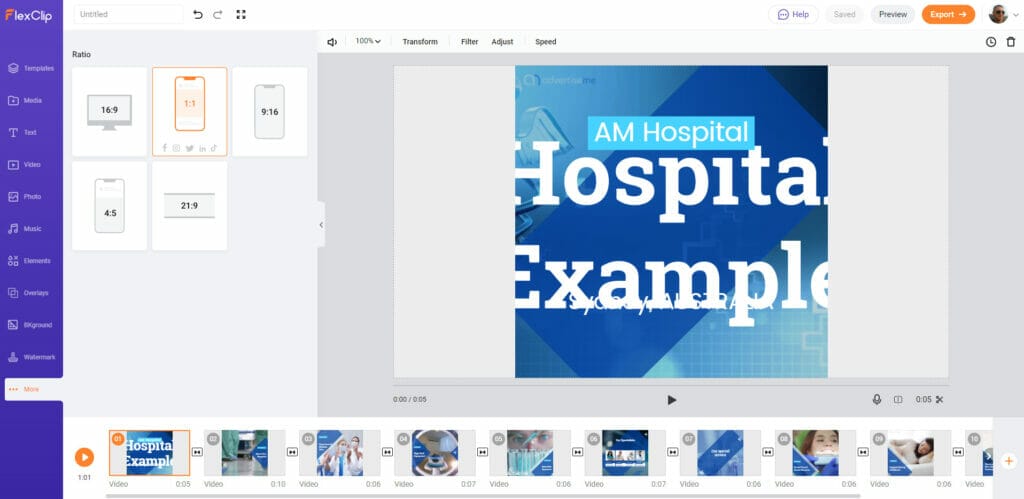The width and height of the screenshot is (1024, 499).
Task: Click the Preview button
Action: point(893,14)
